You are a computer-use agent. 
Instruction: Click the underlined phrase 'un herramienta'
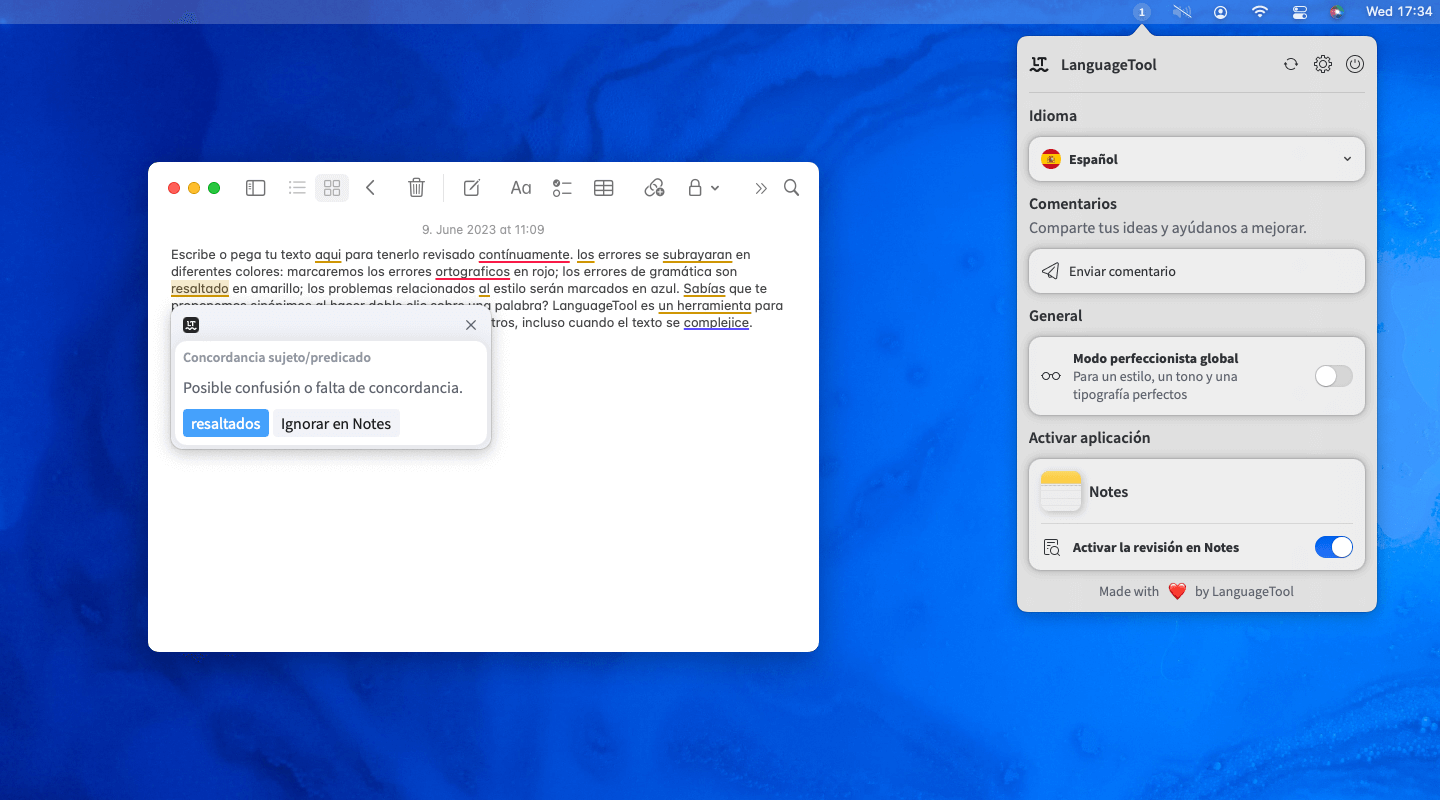[705, 305]
